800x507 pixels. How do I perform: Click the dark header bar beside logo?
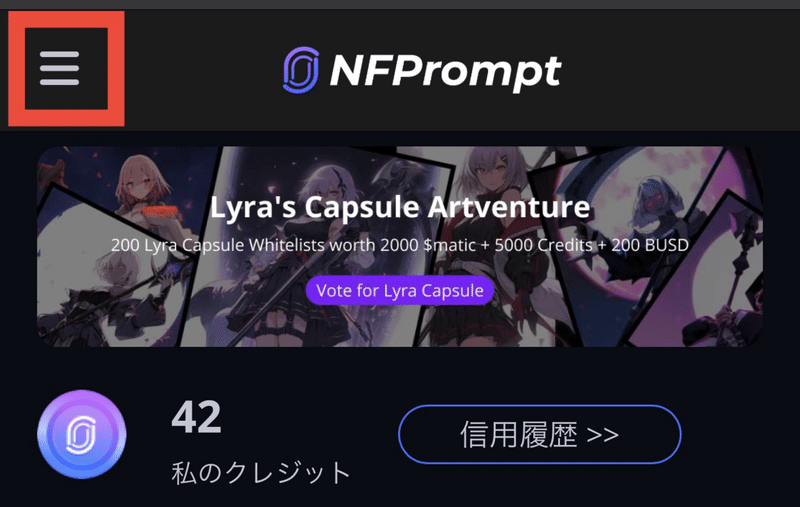(679, 70)
